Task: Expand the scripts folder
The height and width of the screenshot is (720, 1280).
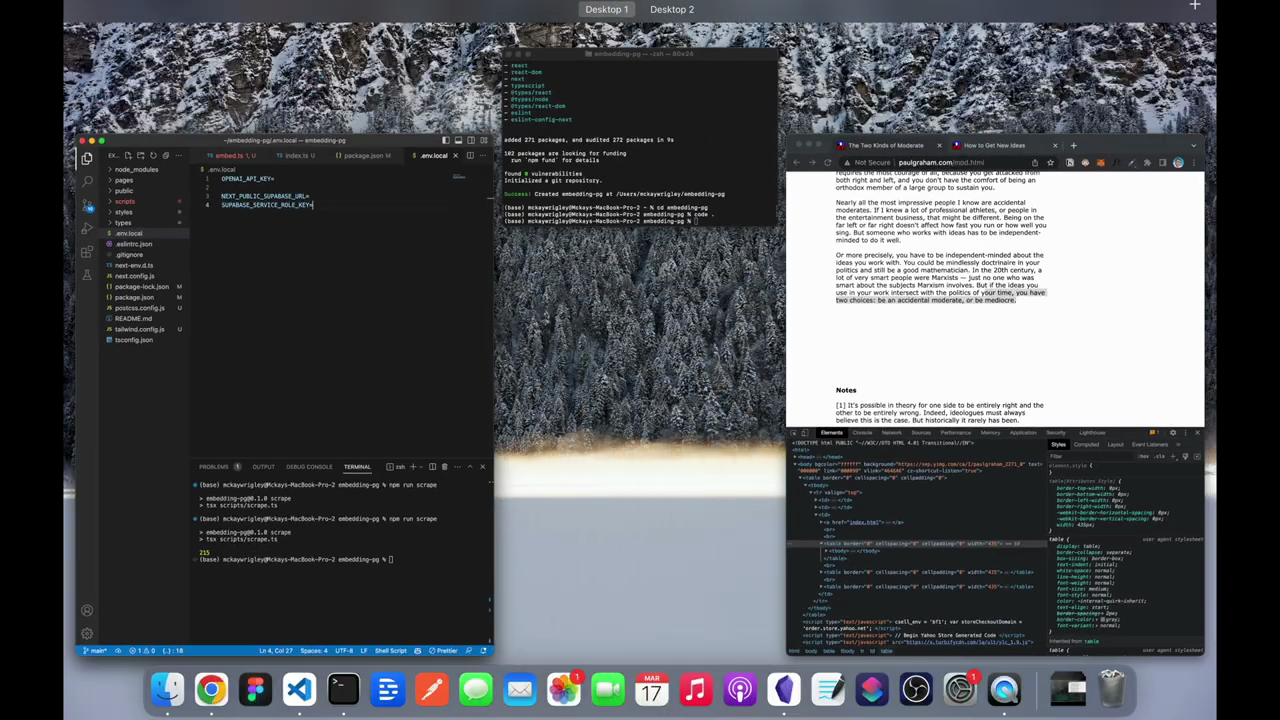Action: click(125, 201)
